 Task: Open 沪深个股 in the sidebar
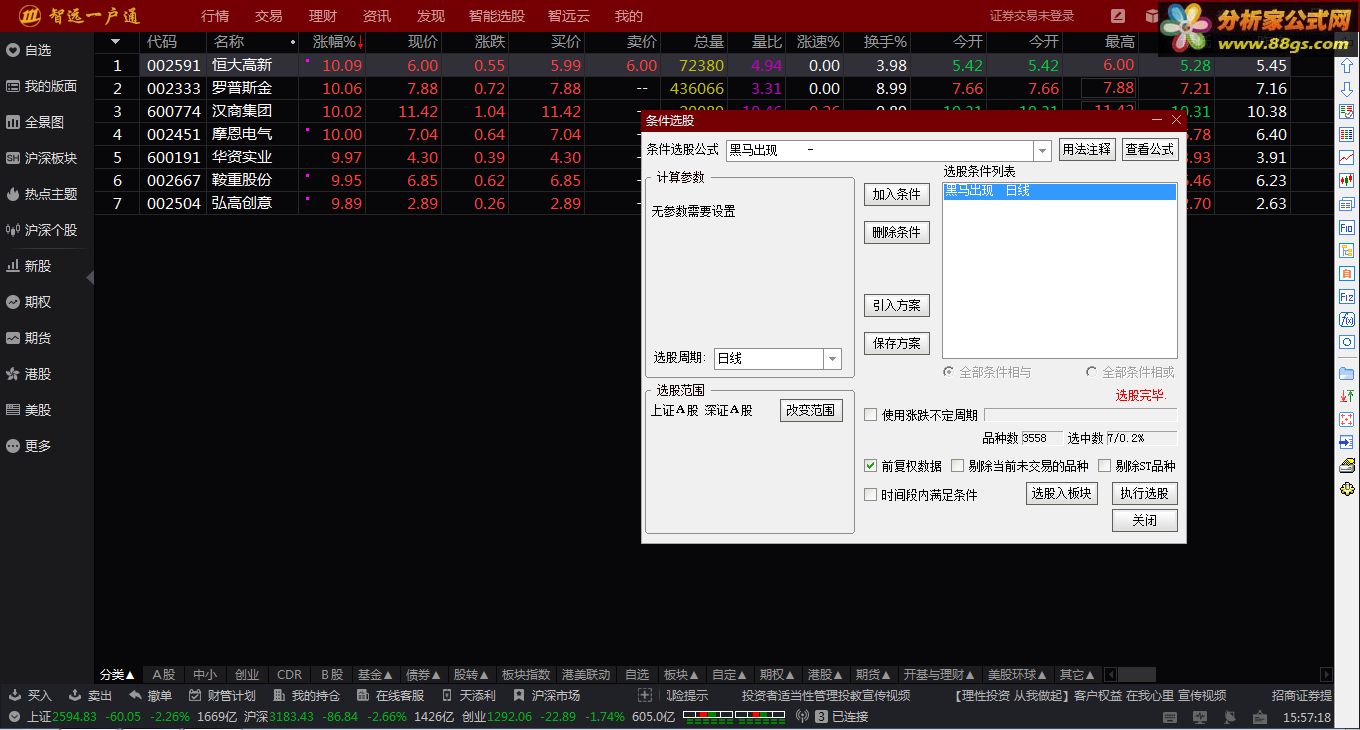41,230
